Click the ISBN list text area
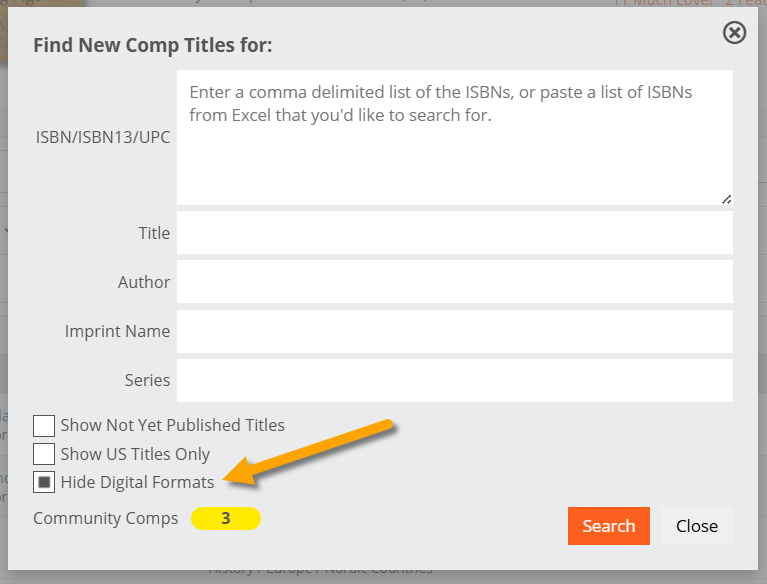767x584 pixels. coord(454,137)
